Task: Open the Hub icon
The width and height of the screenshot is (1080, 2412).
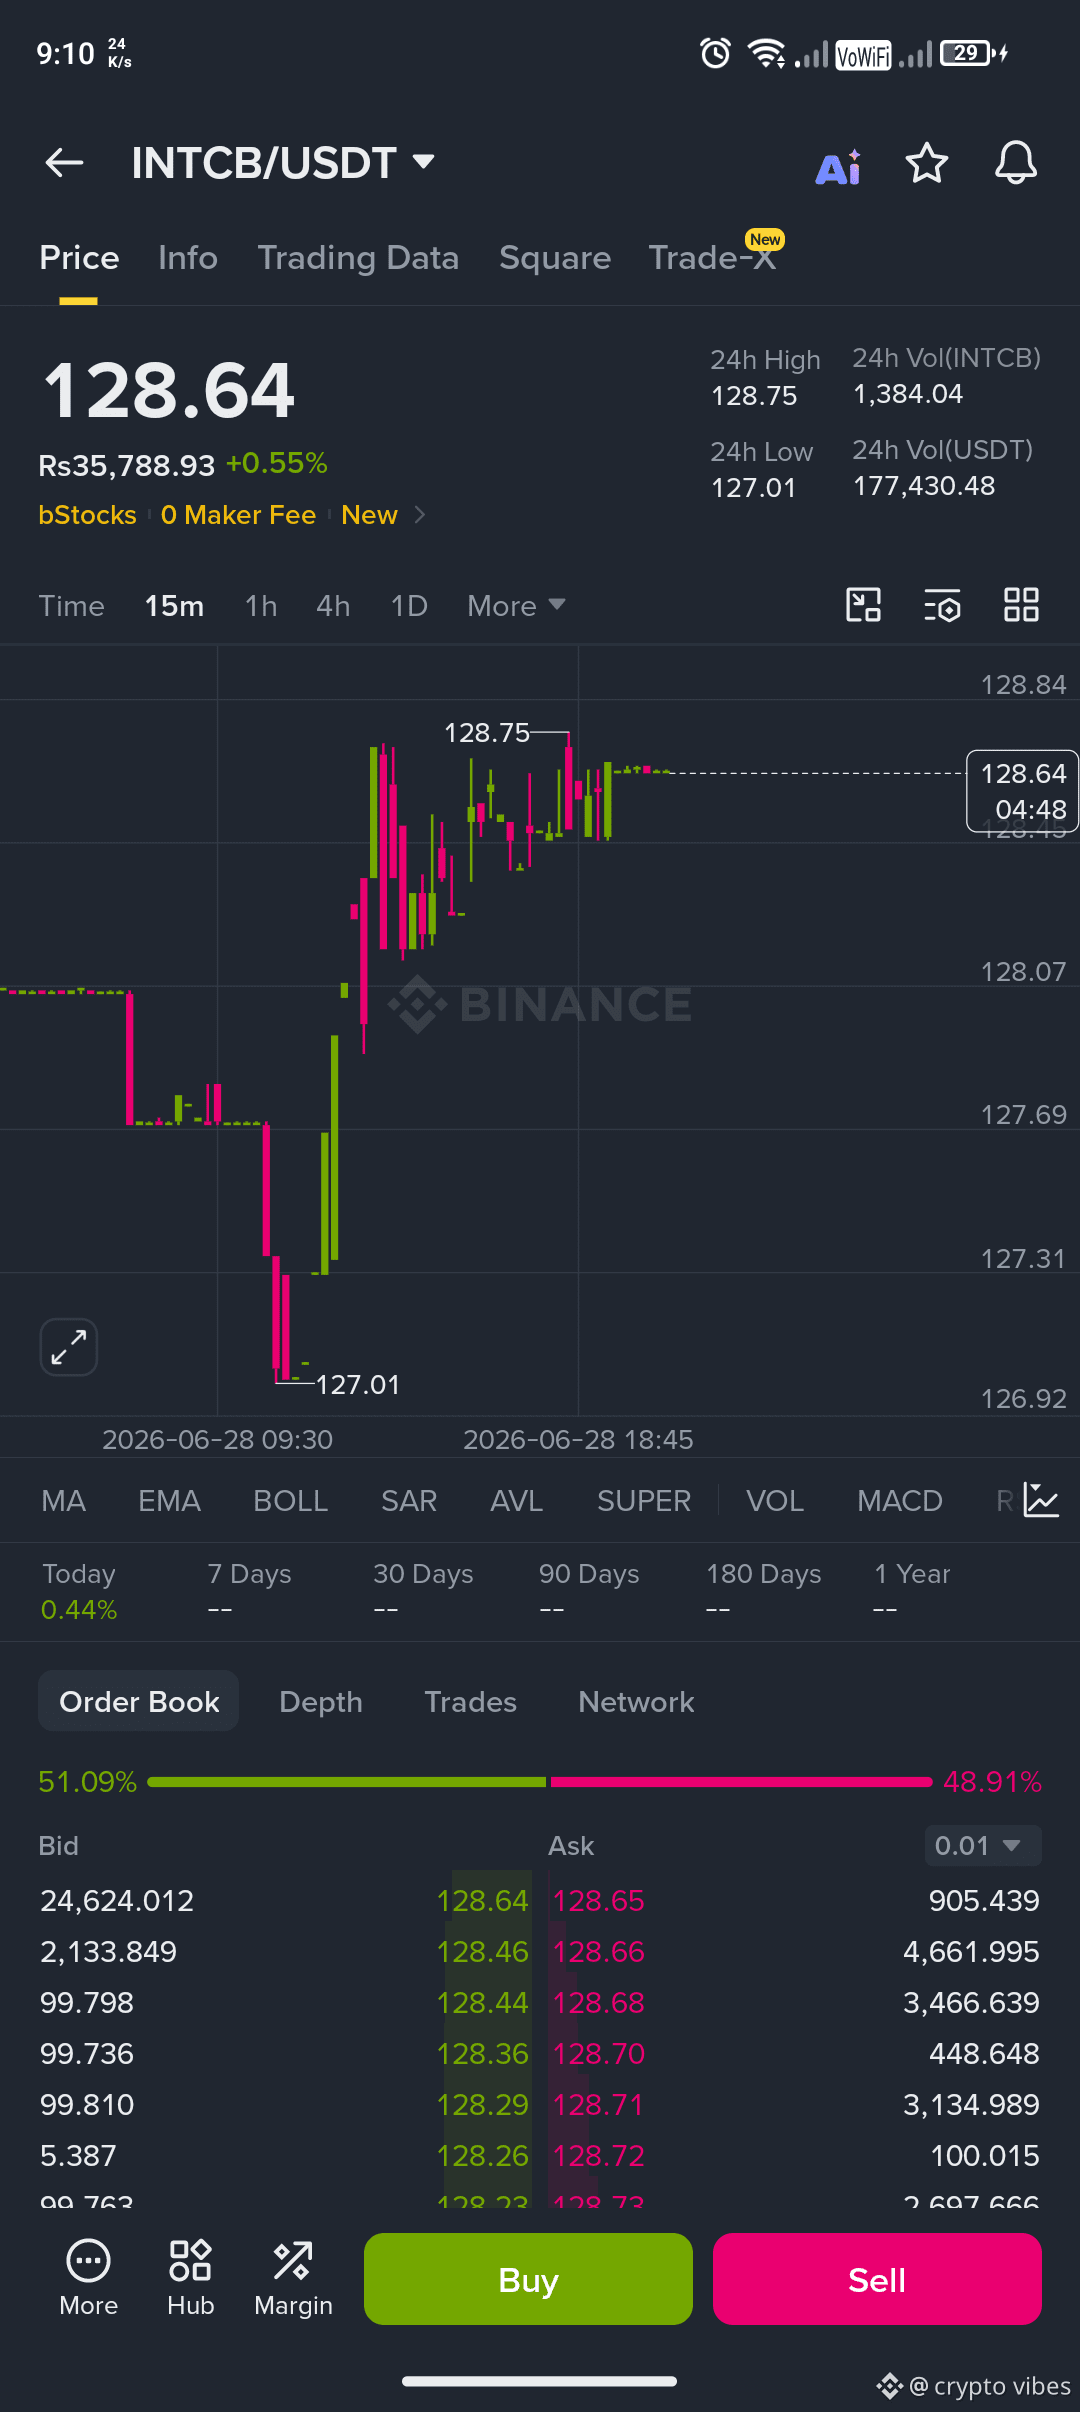Action: 190,2278
